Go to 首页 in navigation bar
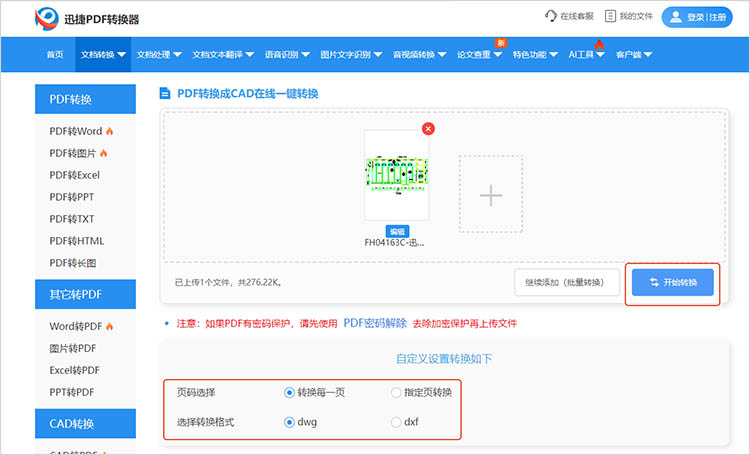This screenshot has width=750, height=455. click(55, 55)
